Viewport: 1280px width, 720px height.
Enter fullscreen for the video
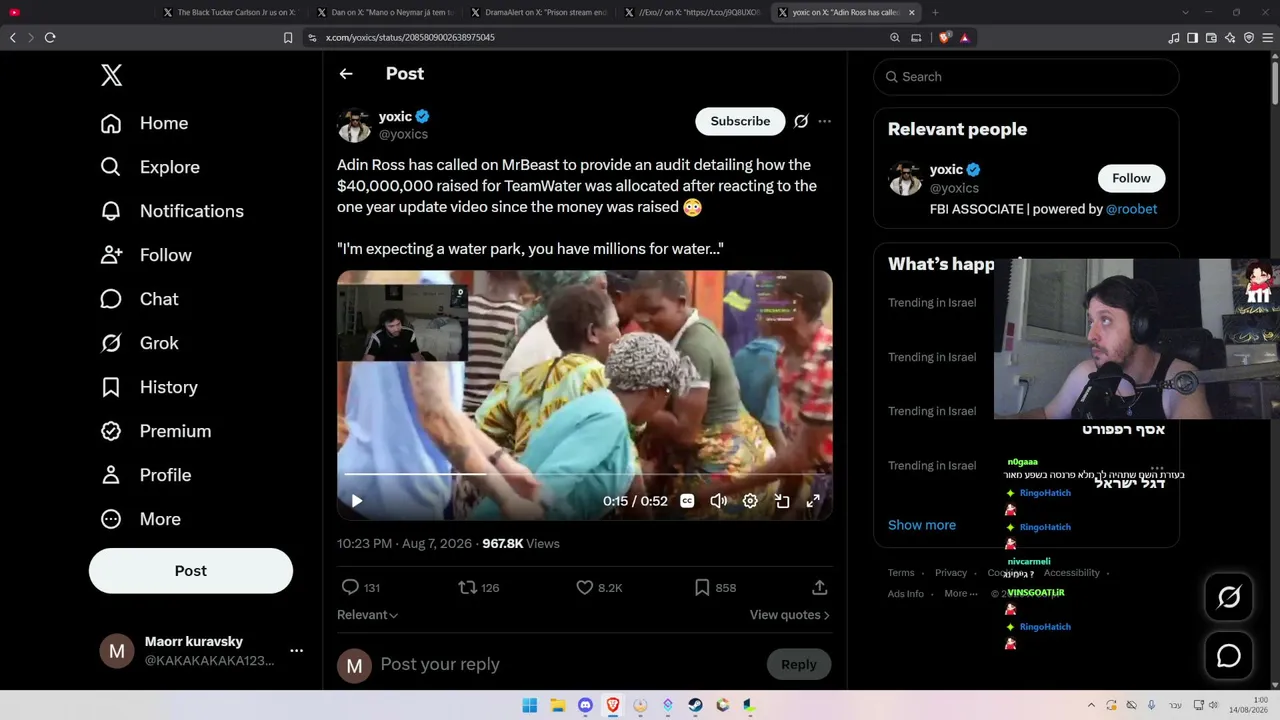tap(813, 501)
